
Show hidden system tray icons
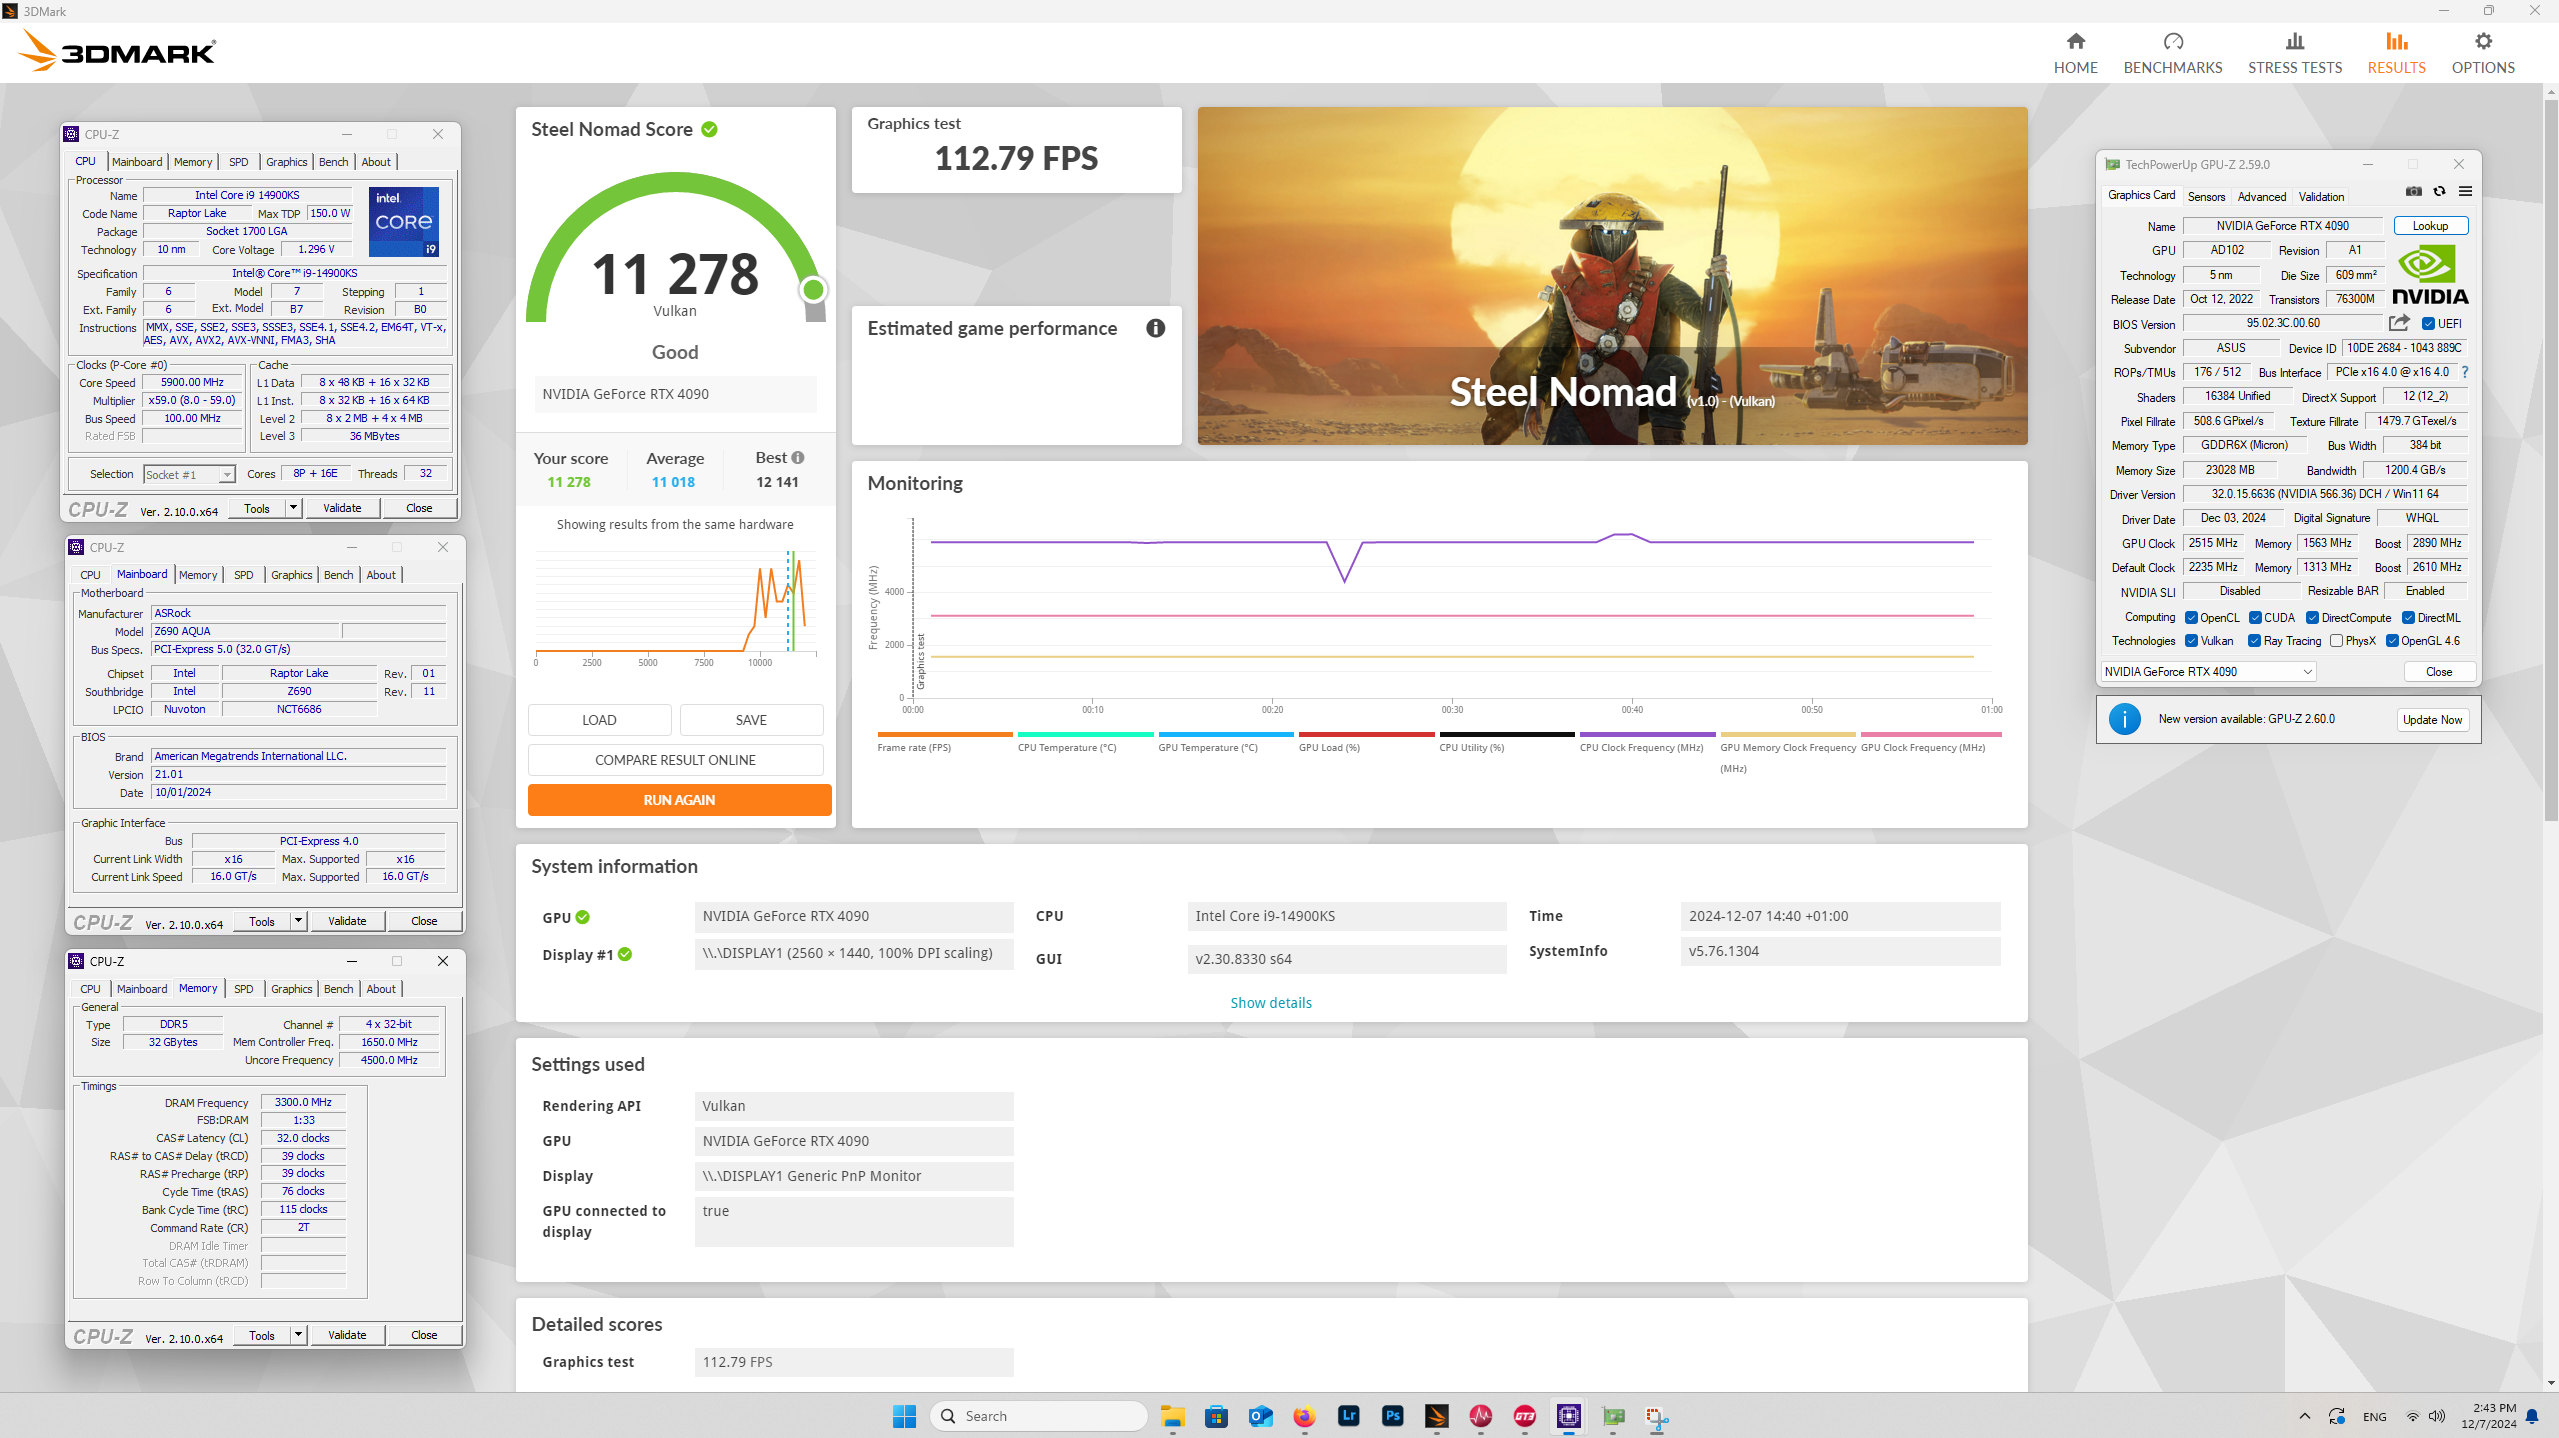pyautogui.click(x=2305, y=1416)
